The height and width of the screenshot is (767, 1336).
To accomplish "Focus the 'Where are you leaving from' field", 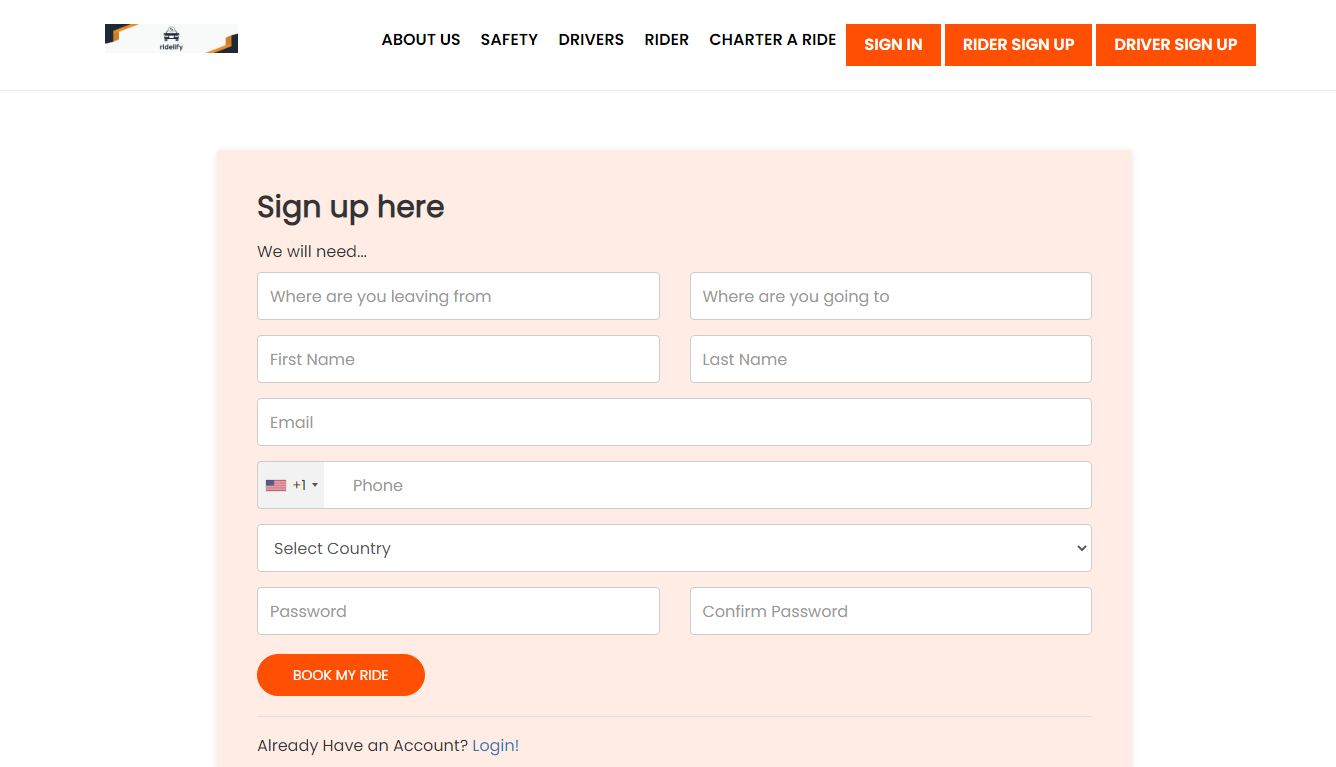I will (458, 296).
